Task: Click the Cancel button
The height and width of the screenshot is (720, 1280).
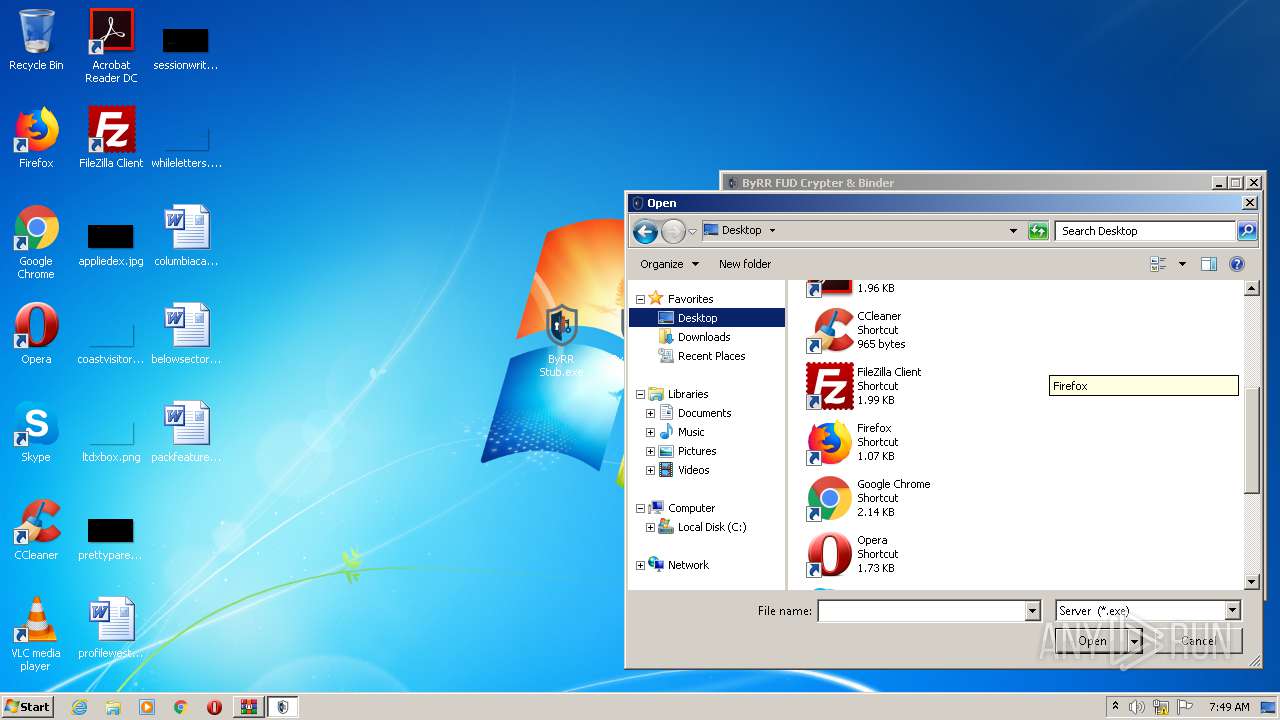Action: coord(1197,641)
